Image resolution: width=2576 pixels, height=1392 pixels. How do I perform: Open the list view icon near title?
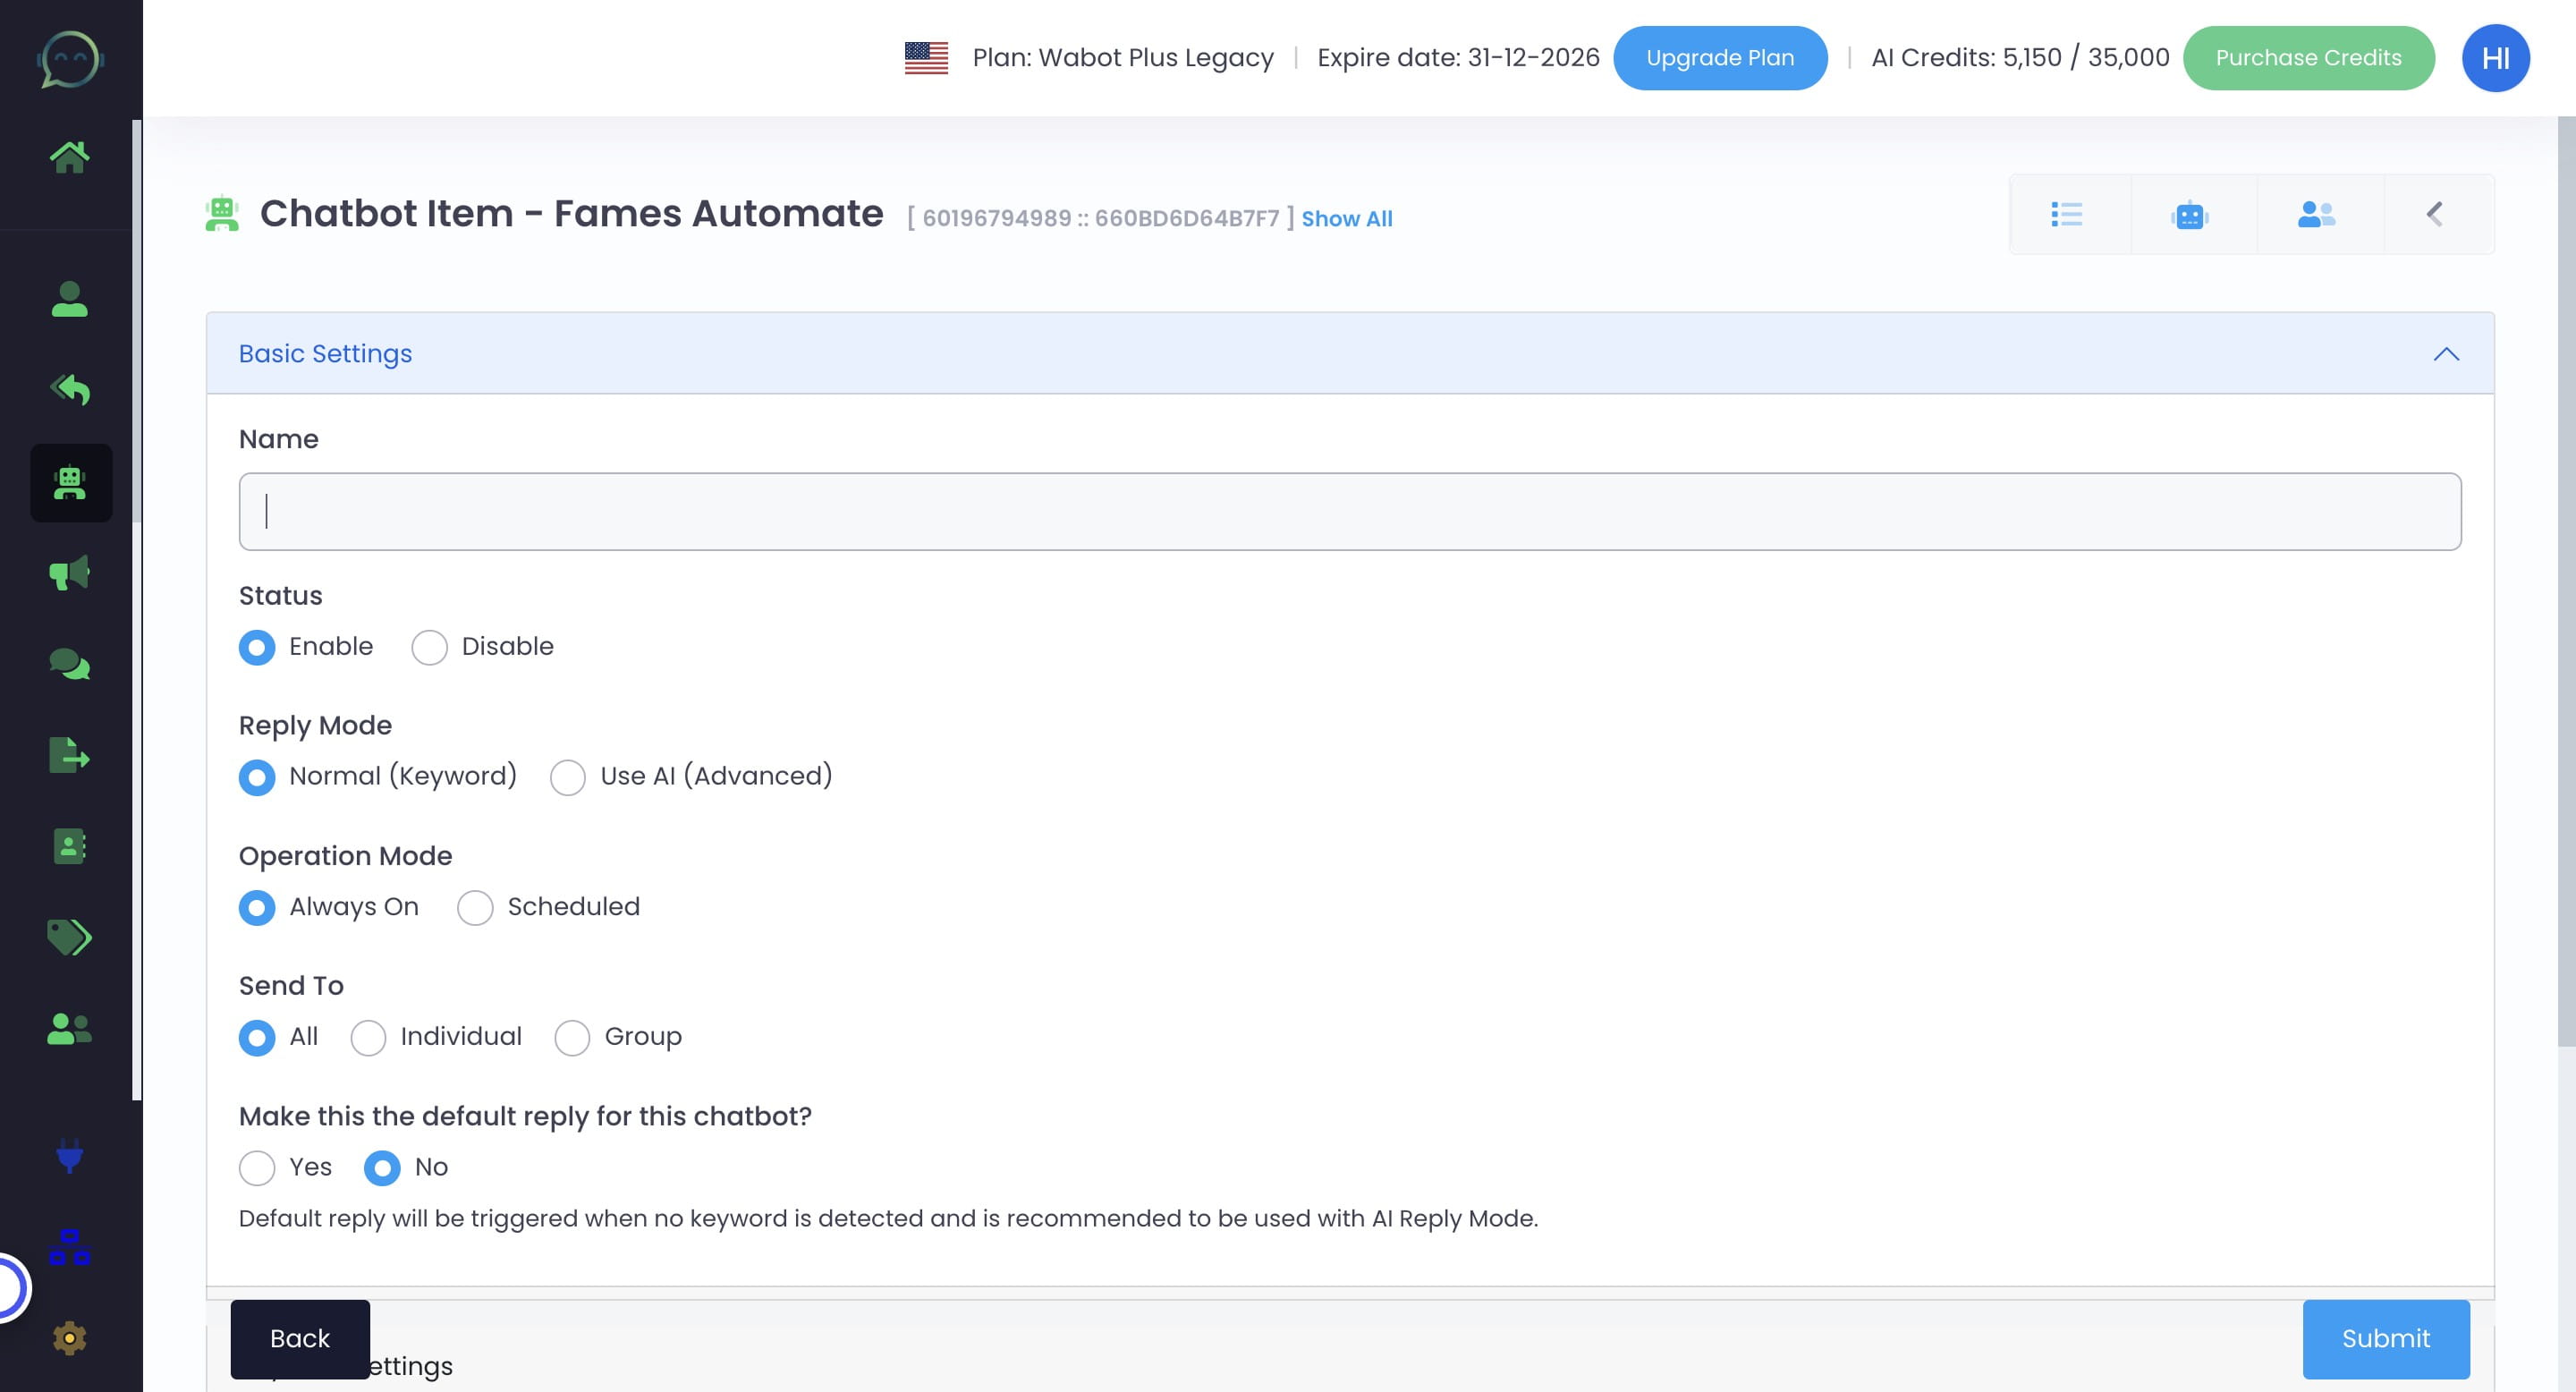pos(2066,214)
